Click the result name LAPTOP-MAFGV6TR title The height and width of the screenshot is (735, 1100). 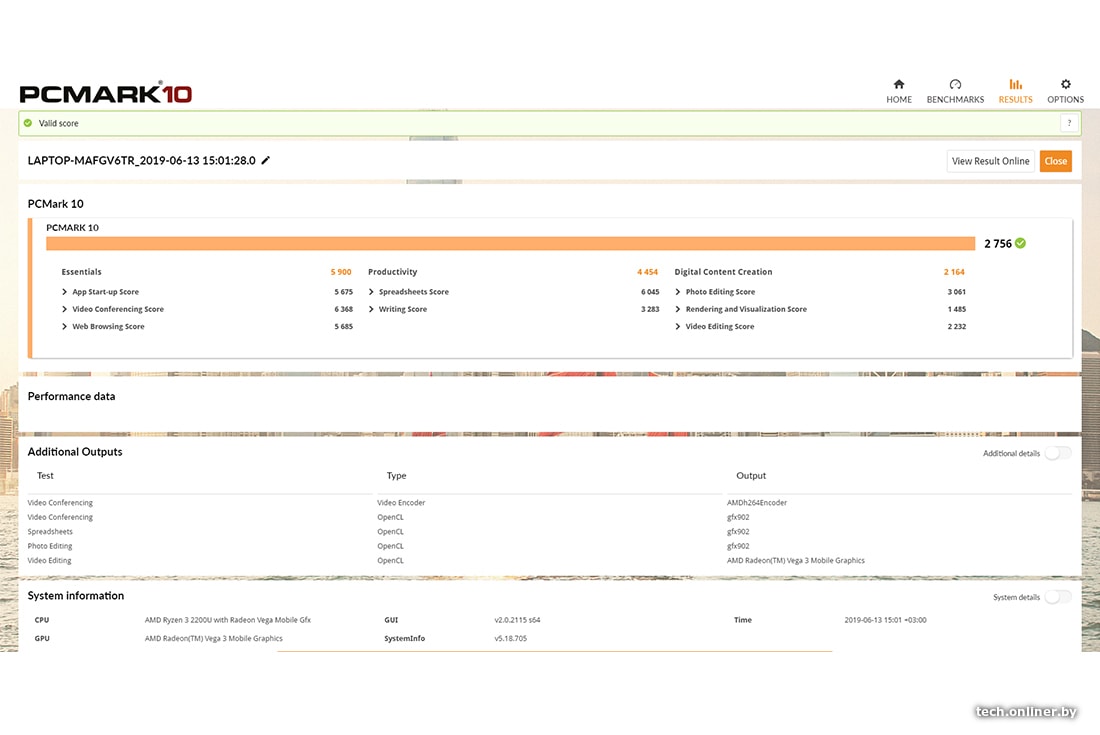pyautogui.click(x=141, y=161)
